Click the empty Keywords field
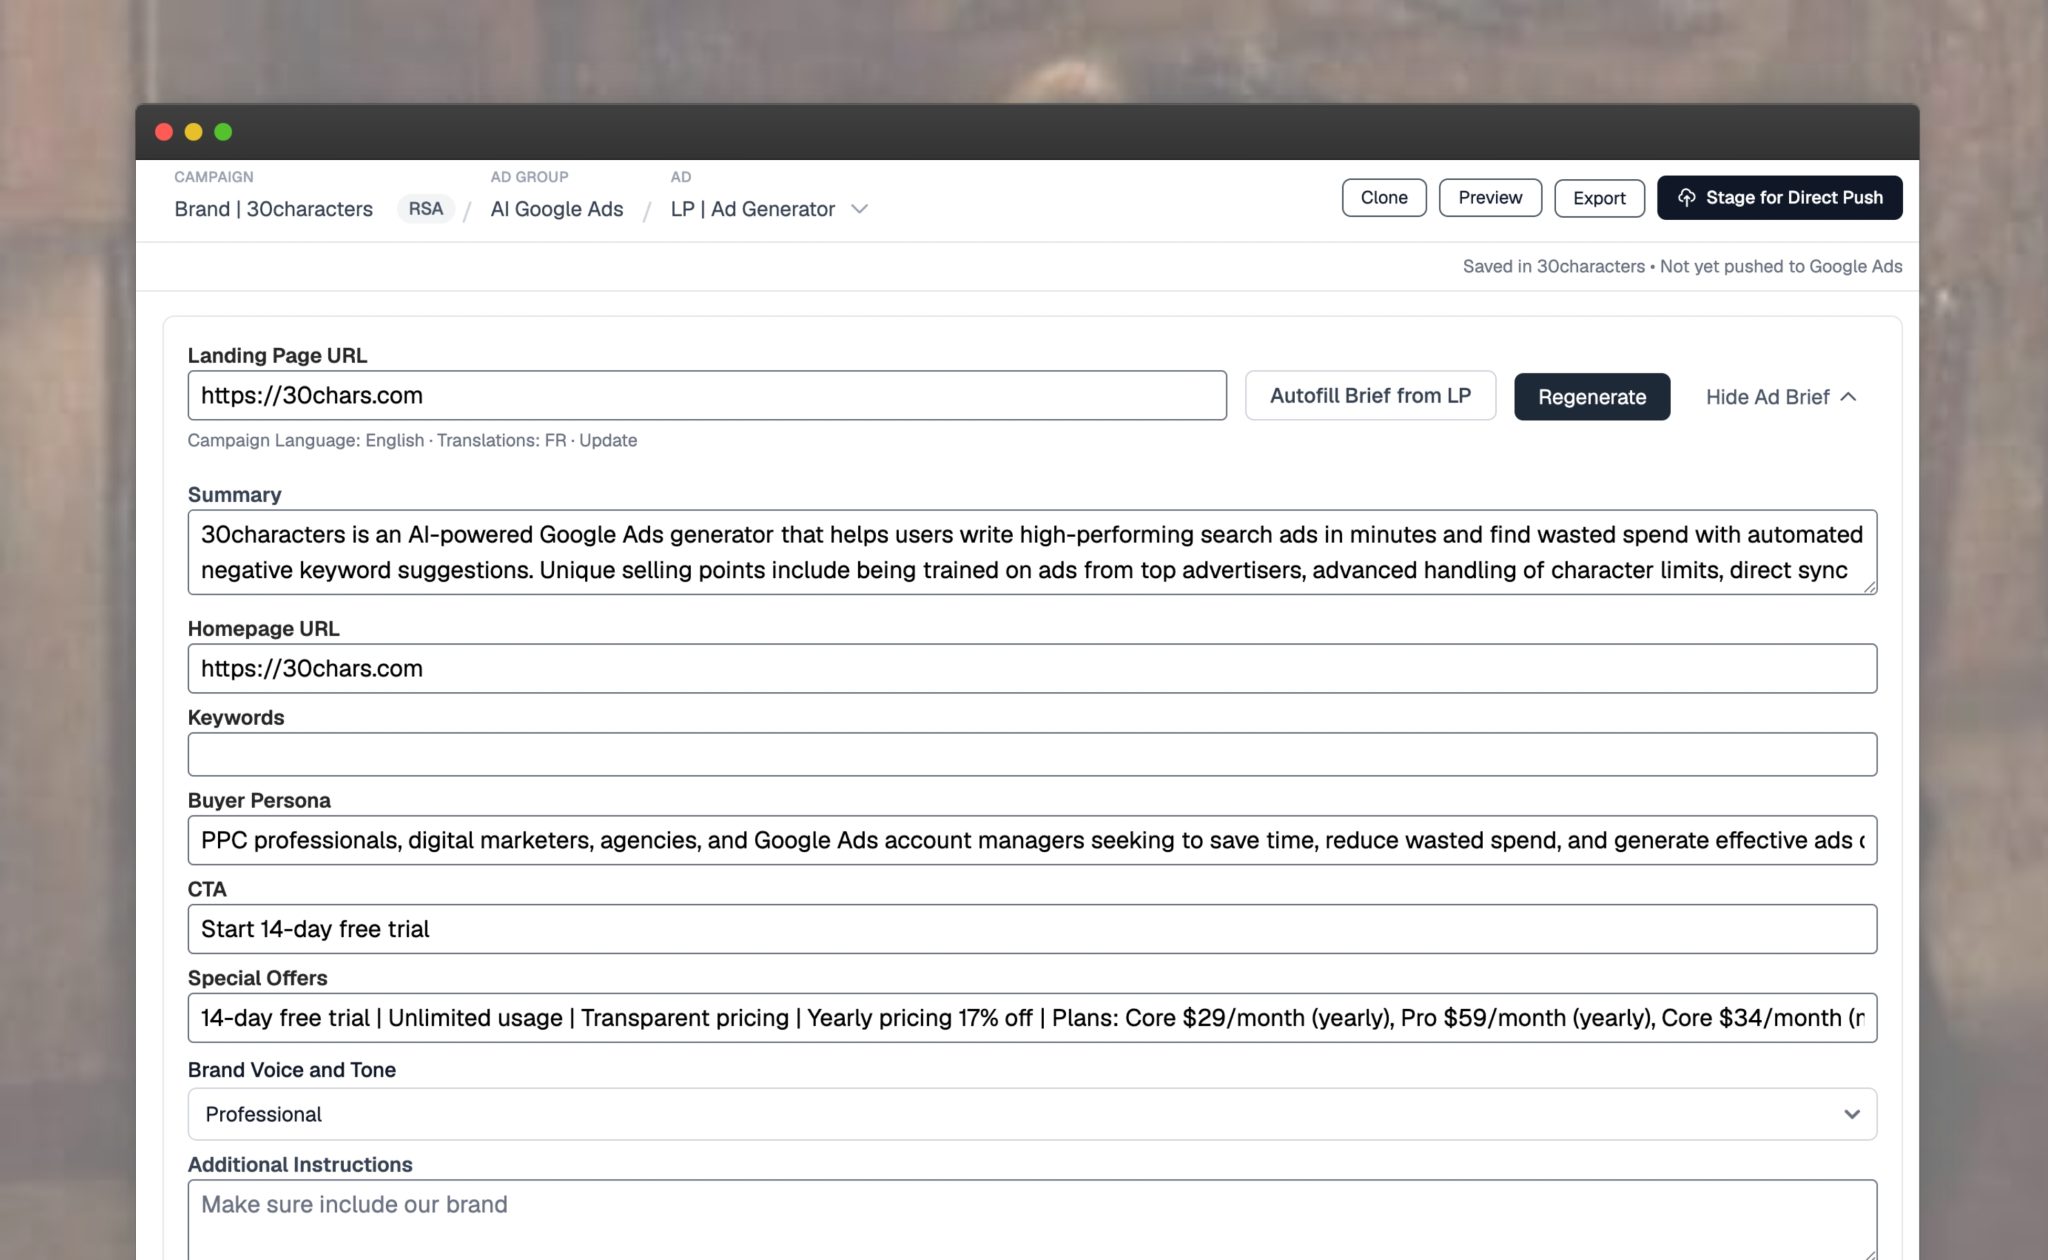Viewport: 2048px width, 1260px height. (x=1031, y=754)
